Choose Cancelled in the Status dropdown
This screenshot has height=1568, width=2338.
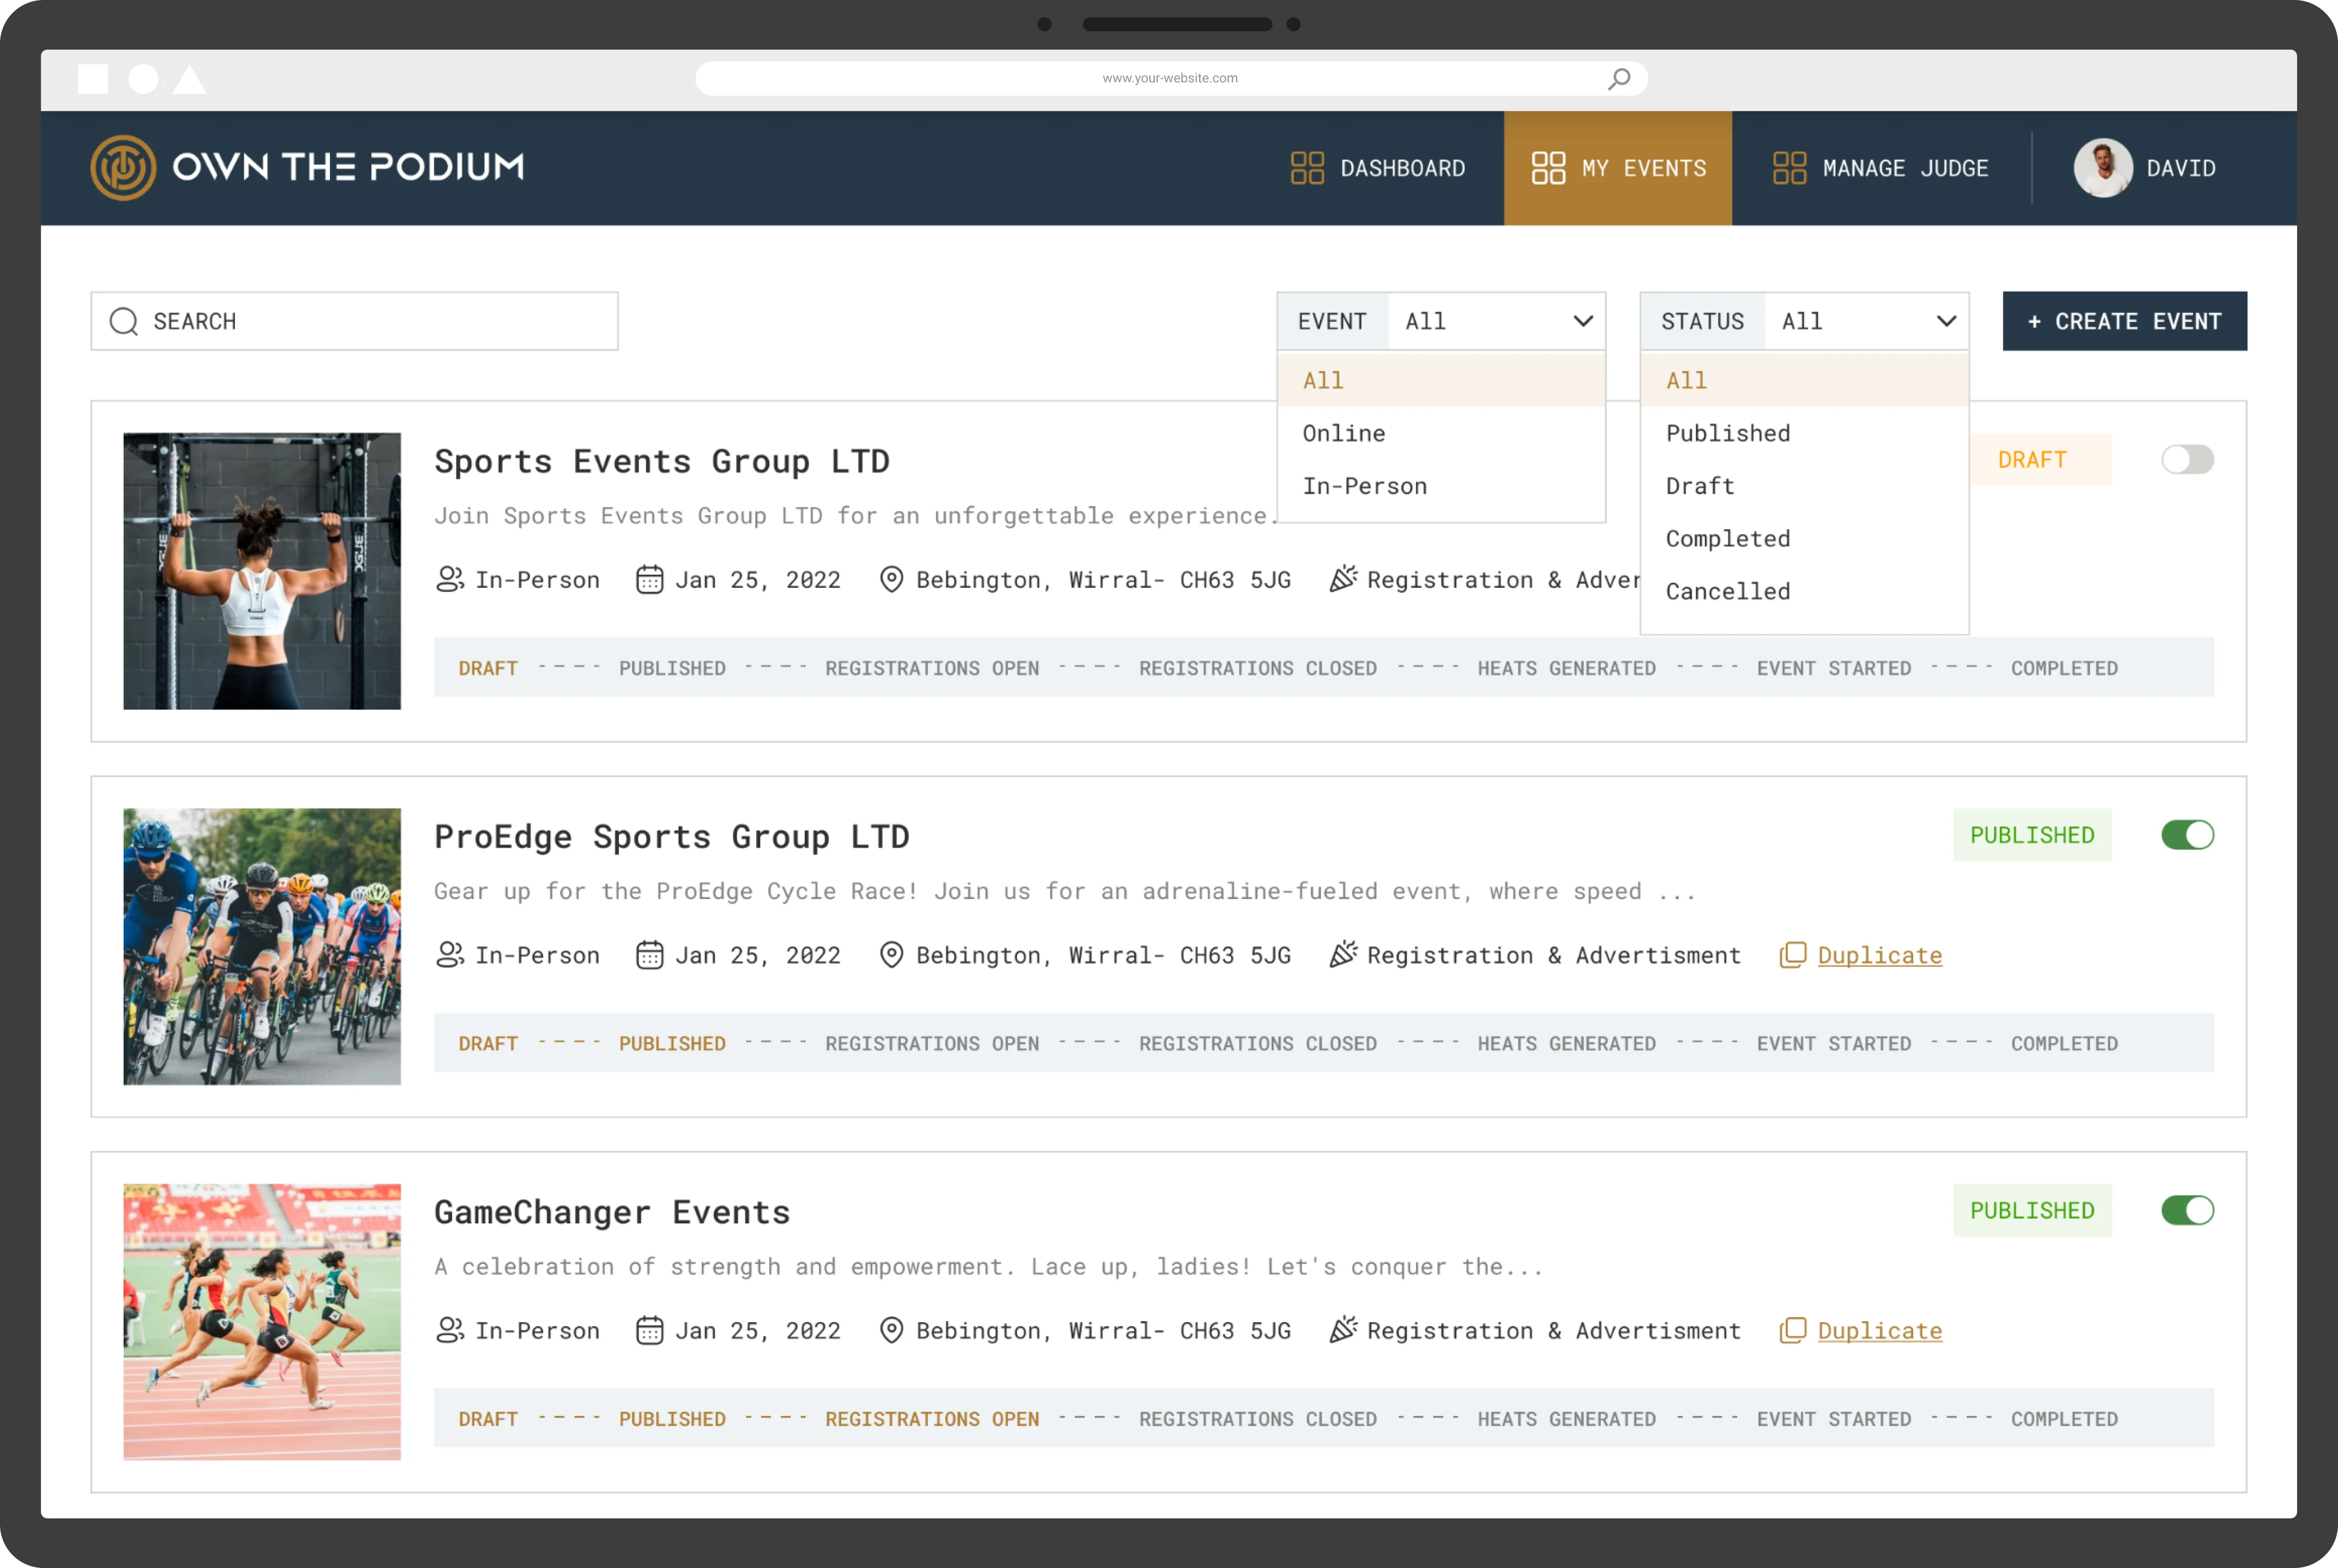coord(1804,591)
